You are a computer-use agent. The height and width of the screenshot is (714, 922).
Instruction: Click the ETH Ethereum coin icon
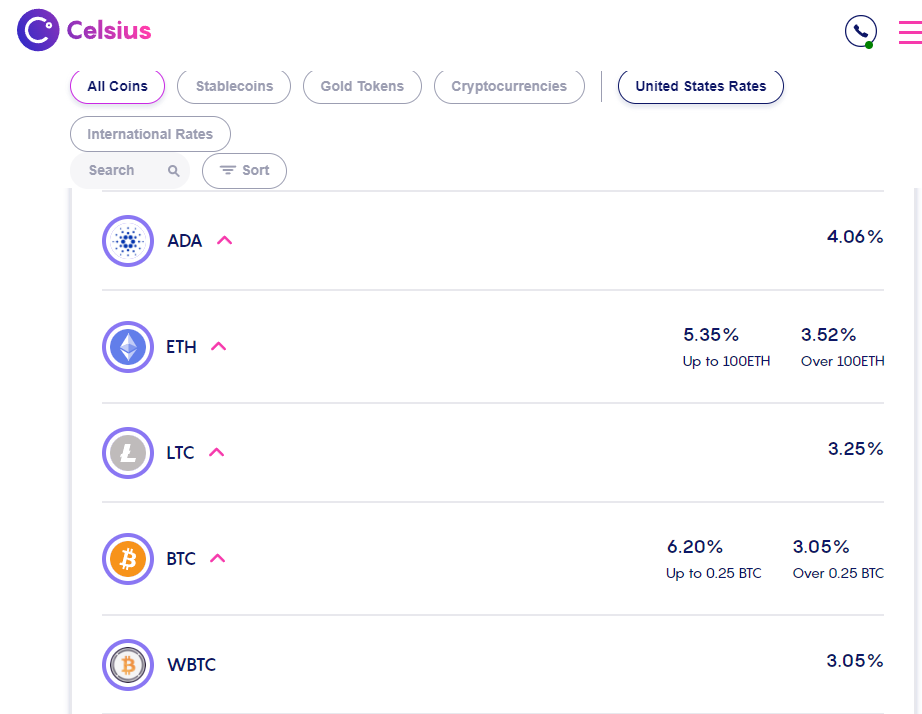tap(128, 347)
